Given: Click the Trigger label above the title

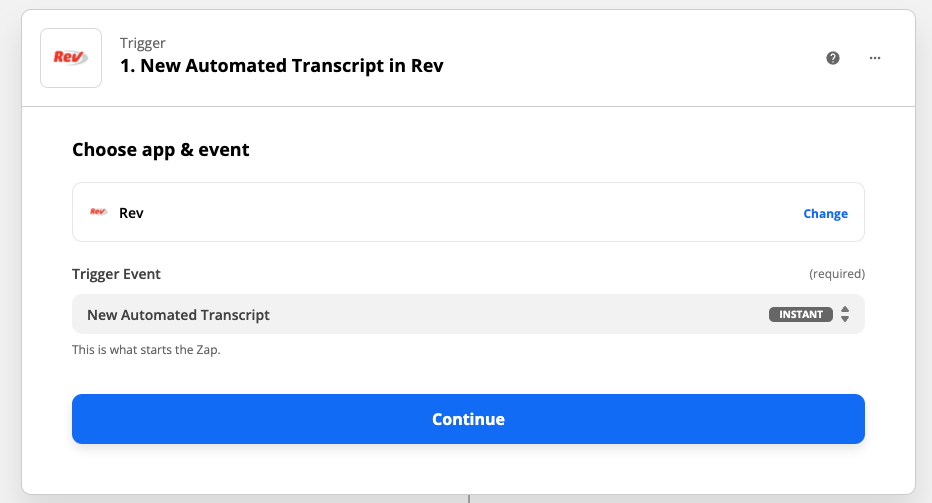Looking at the screenshot, I should [x=143, y=43].
